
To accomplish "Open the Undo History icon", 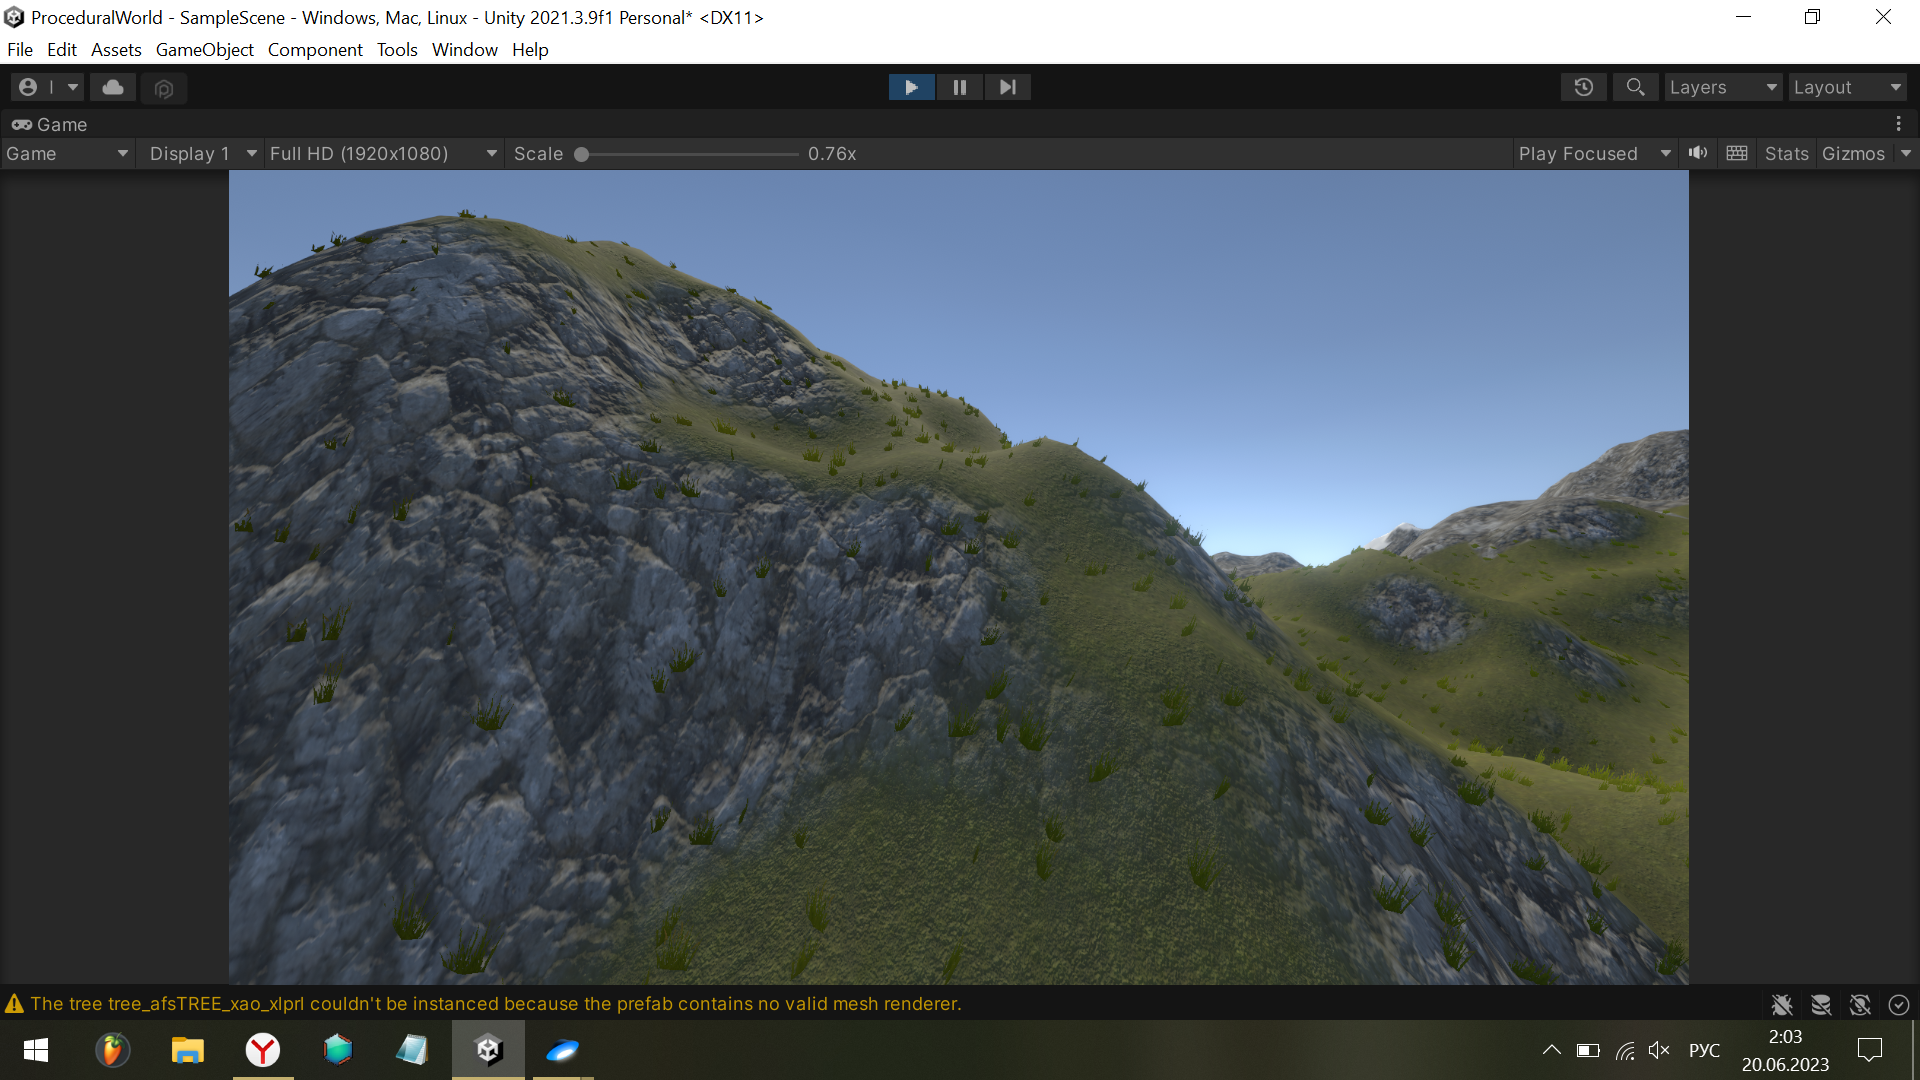I will click(1583, 88).
